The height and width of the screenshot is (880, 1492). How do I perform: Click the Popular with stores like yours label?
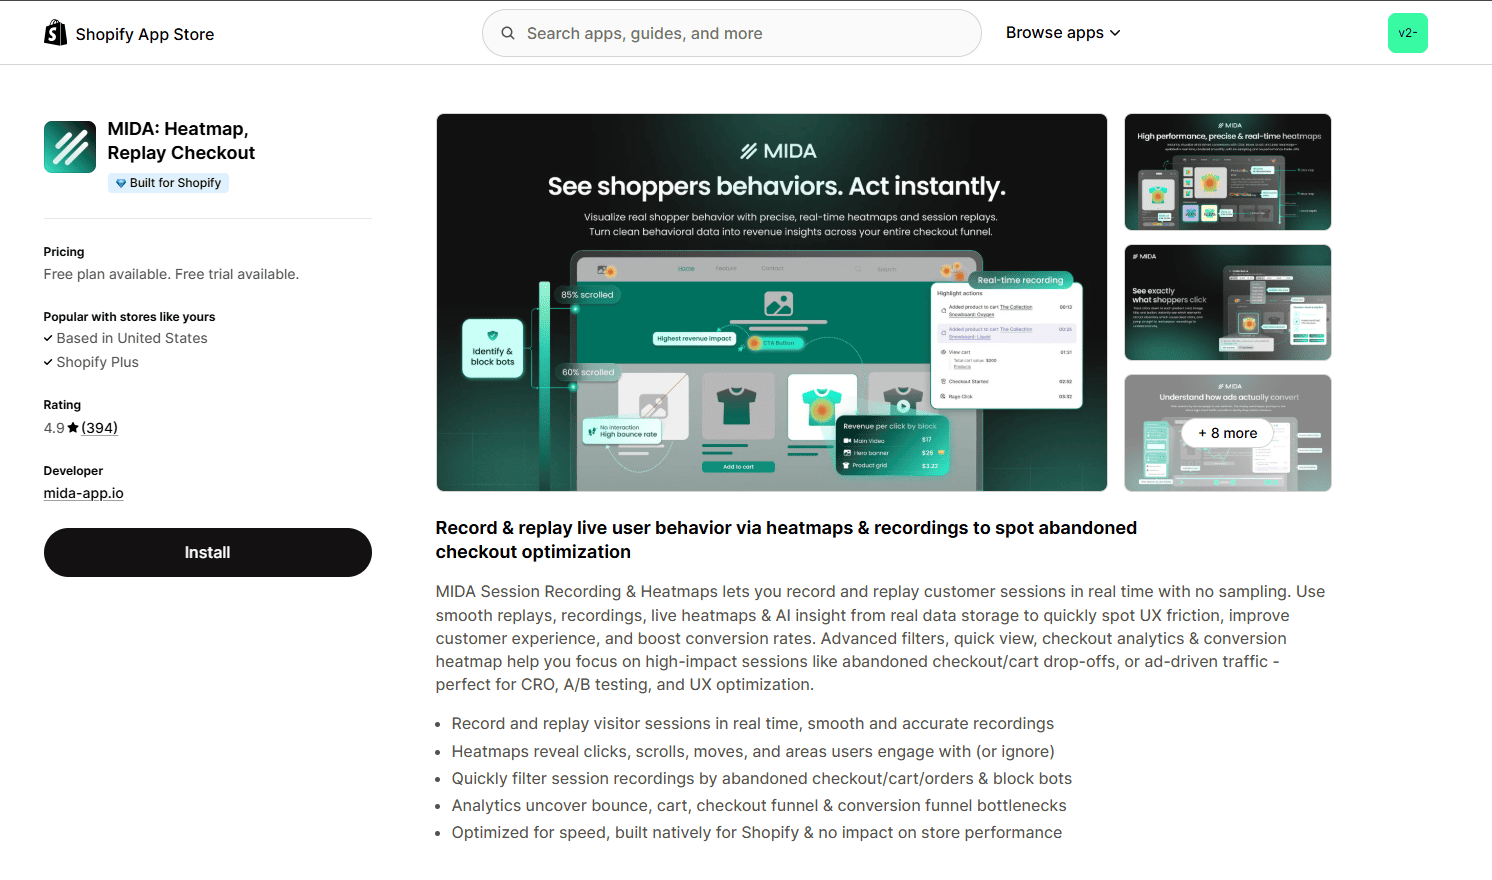click(129, 317)
